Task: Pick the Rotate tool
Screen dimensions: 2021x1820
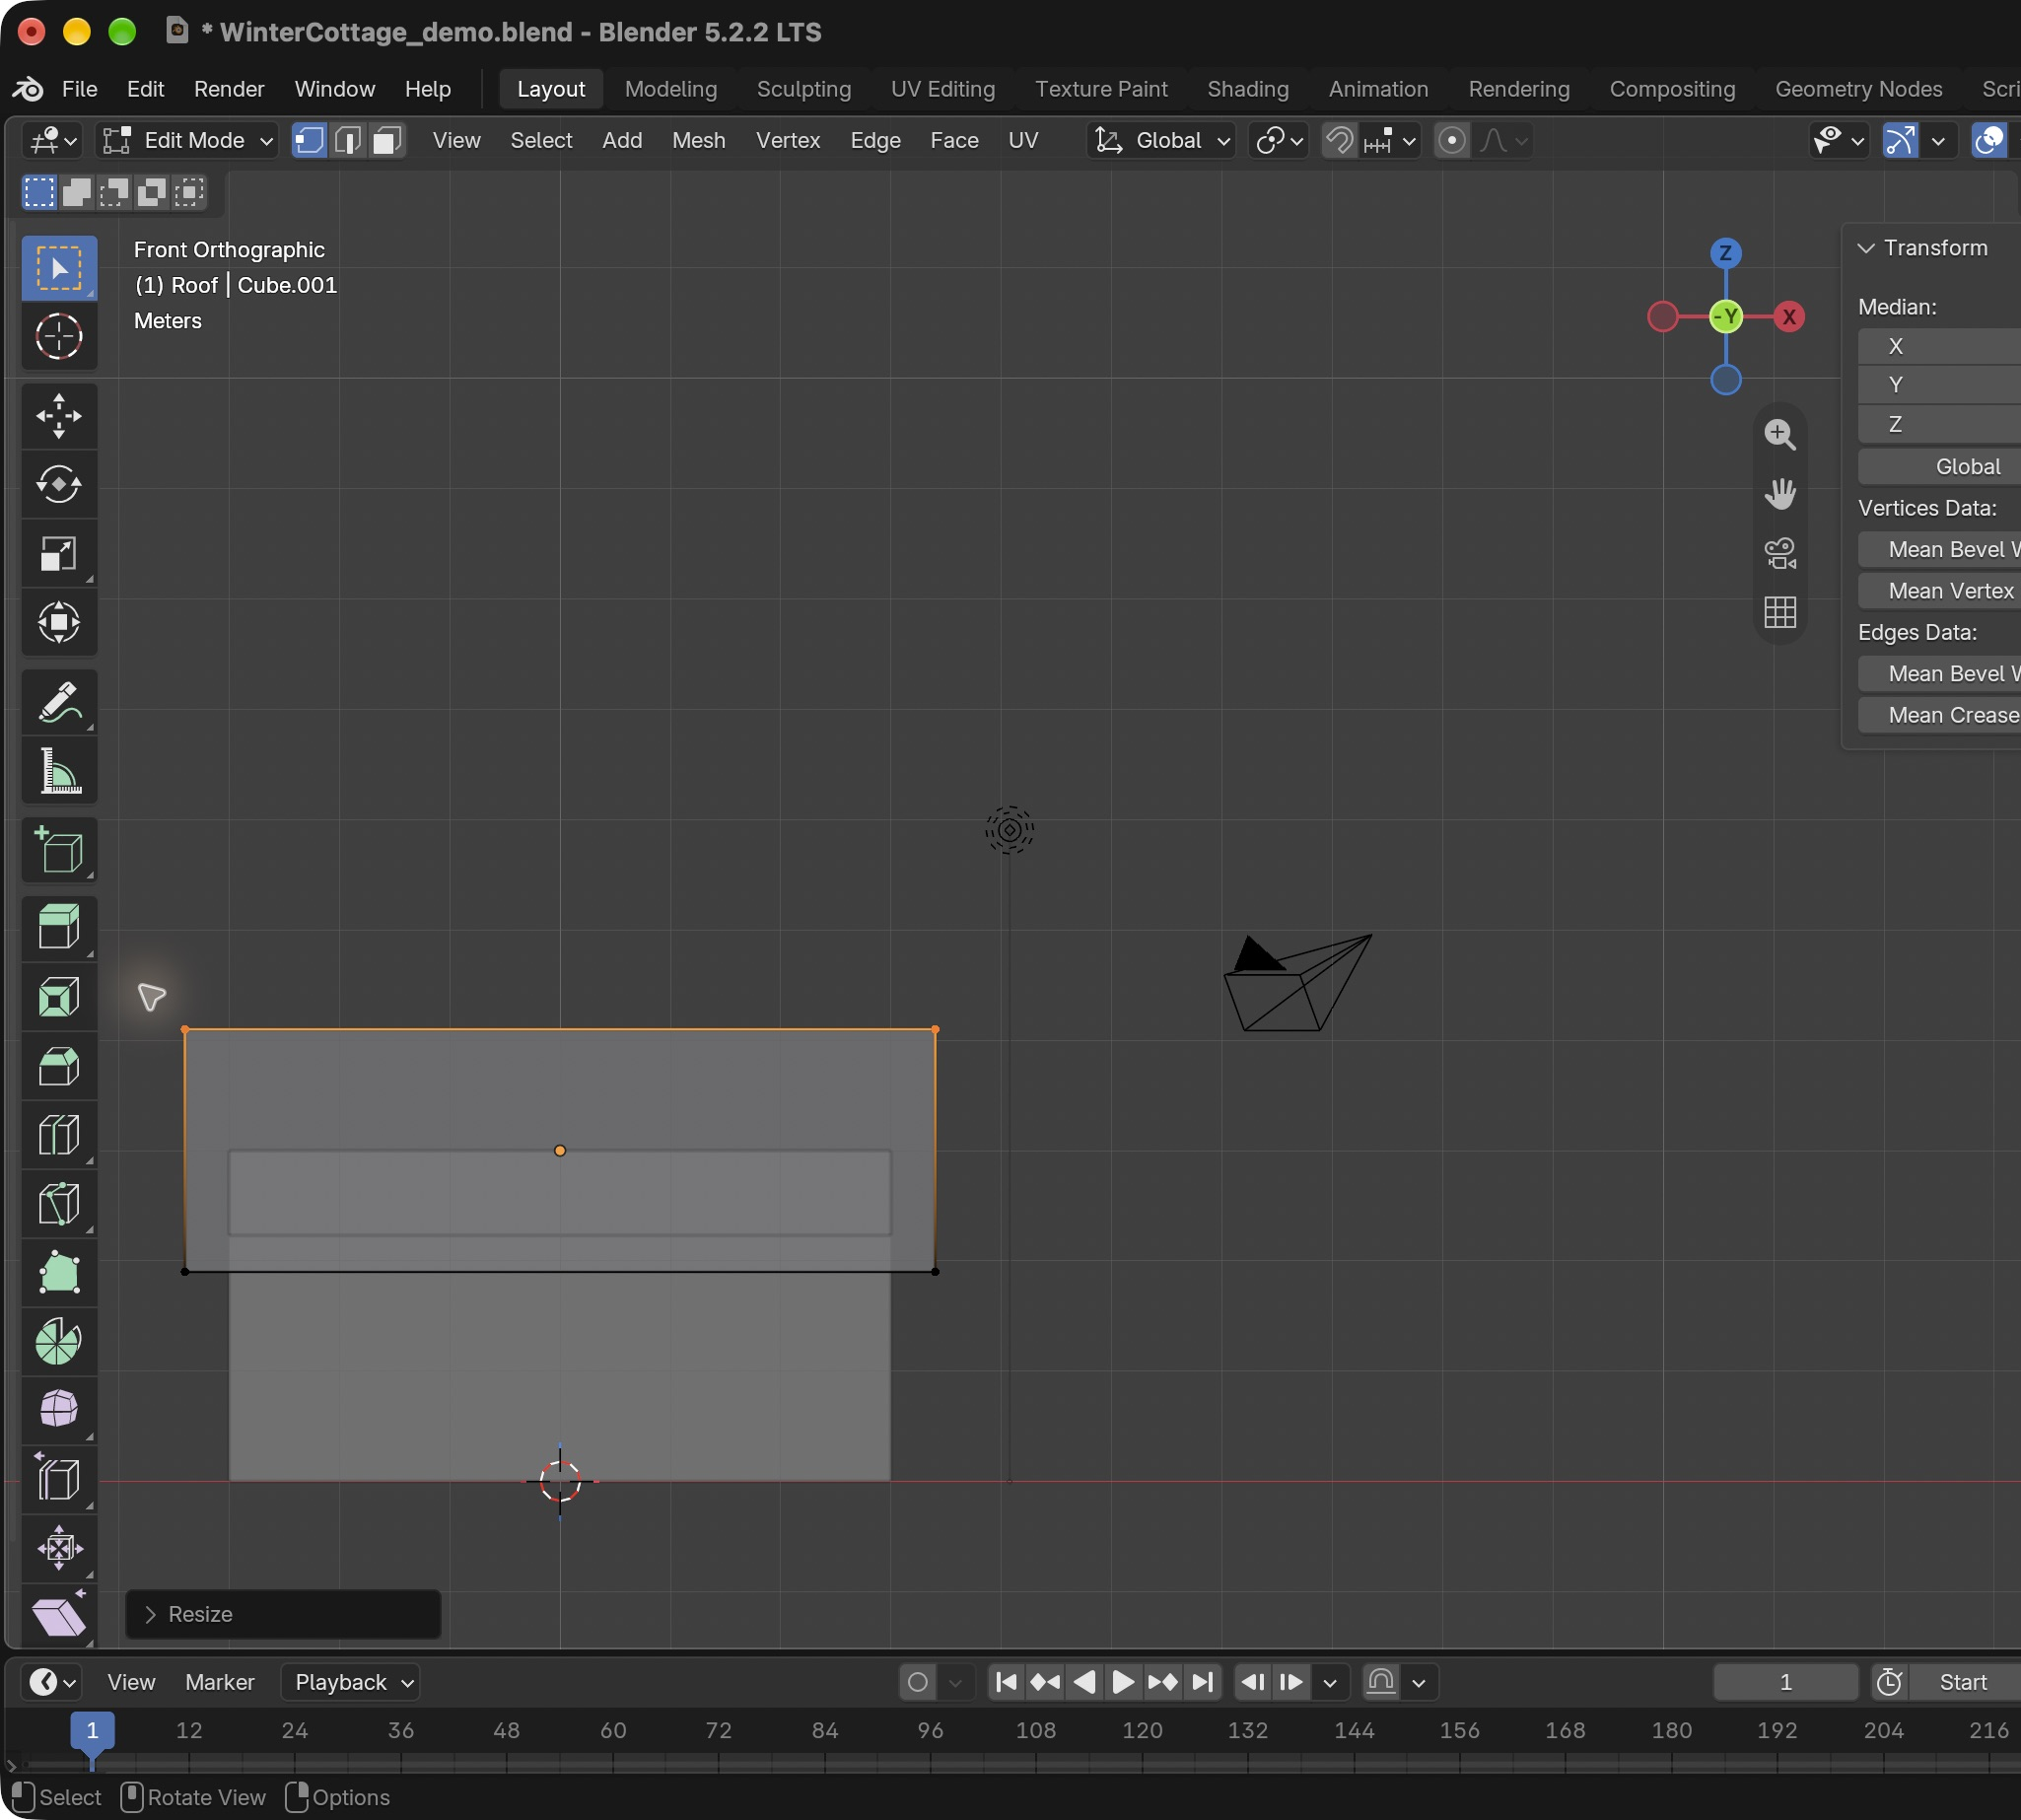Action: coord(59,485)
